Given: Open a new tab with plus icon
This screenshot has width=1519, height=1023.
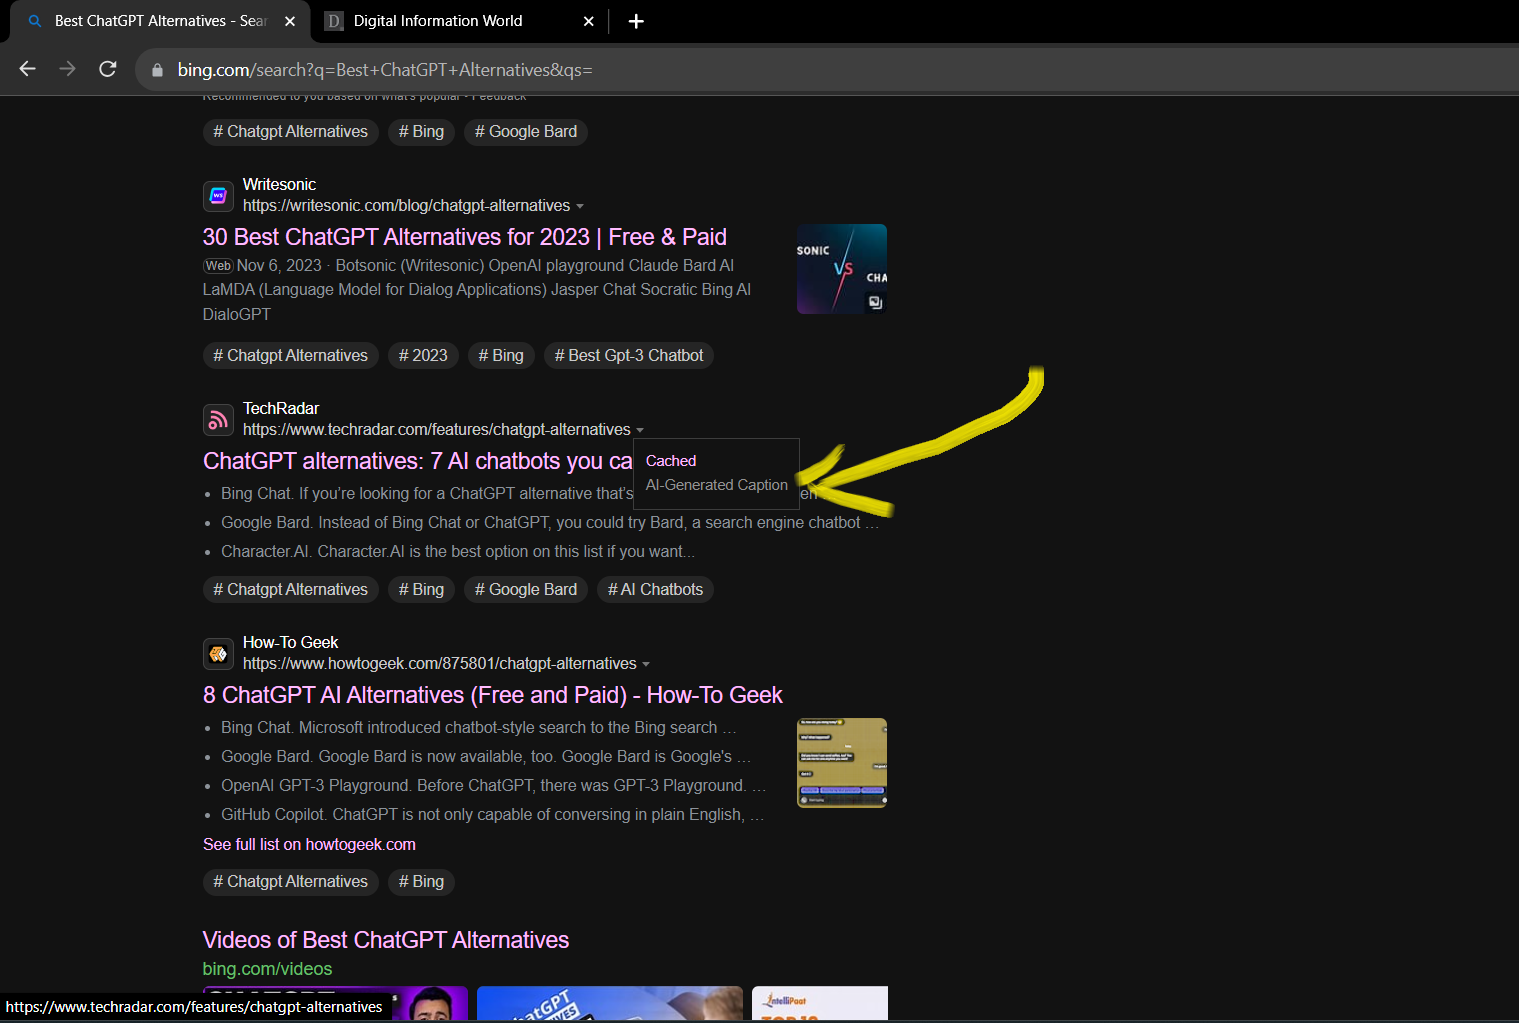Looking at the screenshot, I should (x=636, y=21).
